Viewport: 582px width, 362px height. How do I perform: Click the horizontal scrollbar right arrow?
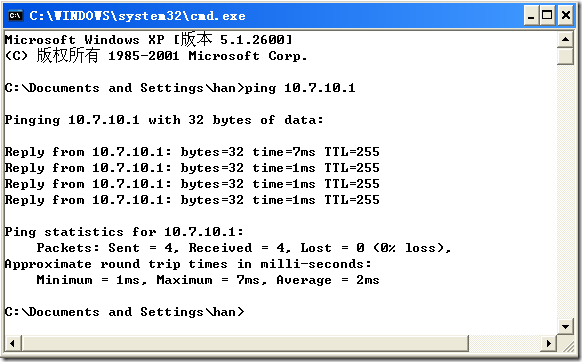point(549,343)
